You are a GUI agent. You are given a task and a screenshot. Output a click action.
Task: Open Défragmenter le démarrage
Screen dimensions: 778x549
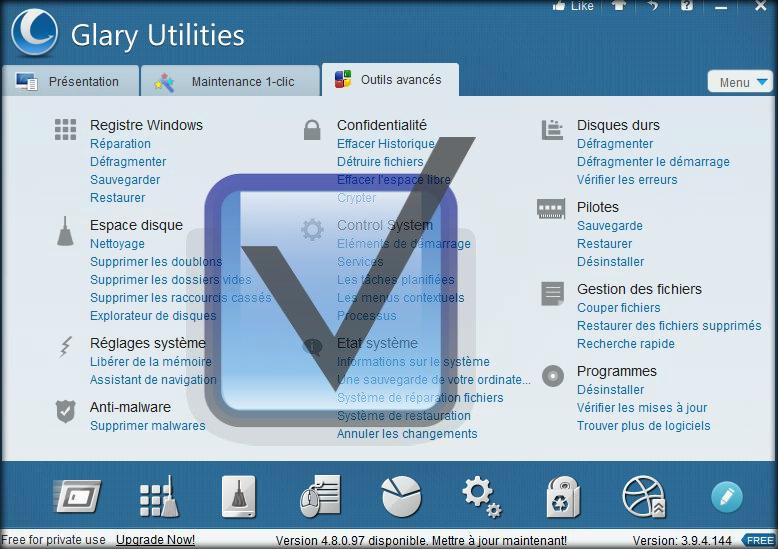click(653, 162)
